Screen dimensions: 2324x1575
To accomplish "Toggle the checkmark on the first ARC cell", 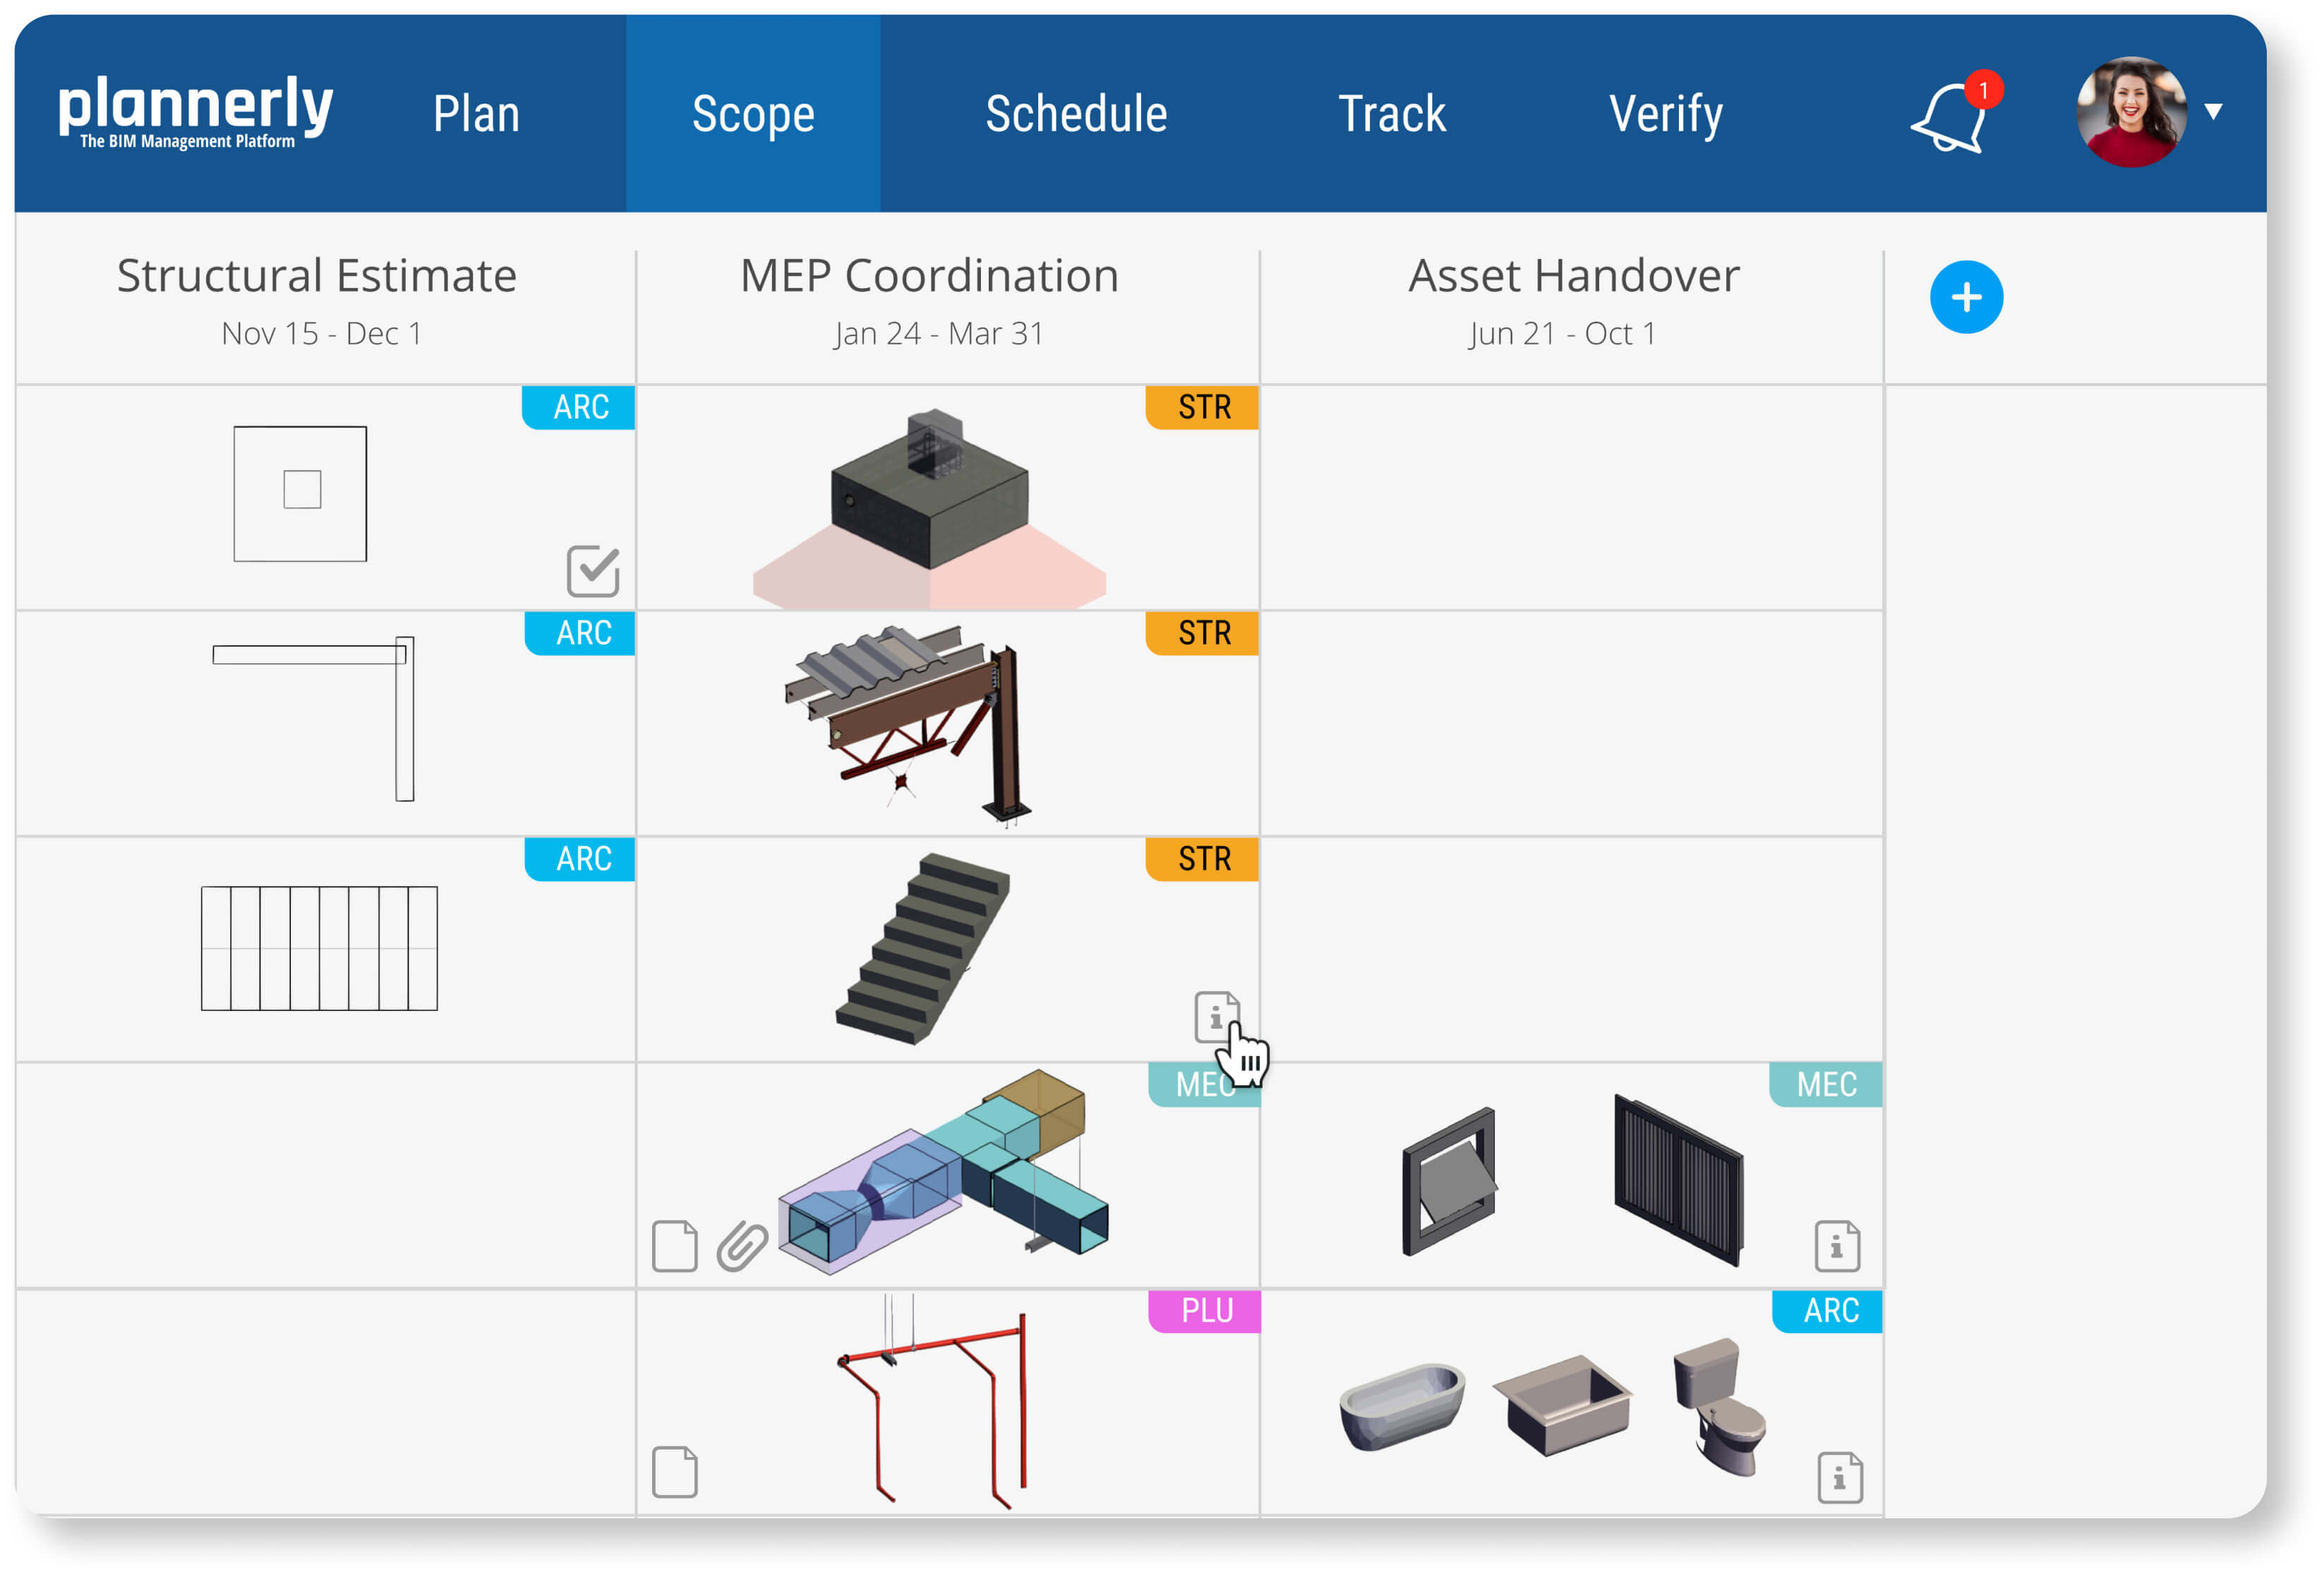I will coord(592,570).
